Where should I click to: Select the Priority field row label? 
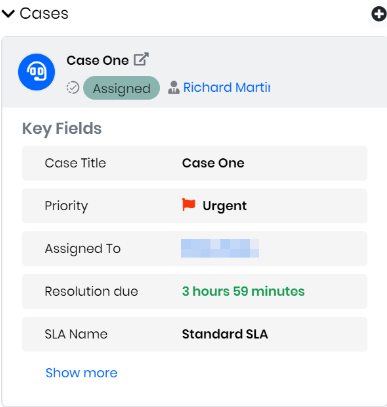pos(66,206)
